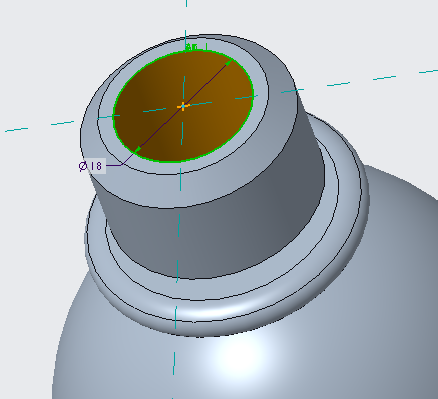
Task: Click the yellow center point marker
Action: tap(183, 106)
